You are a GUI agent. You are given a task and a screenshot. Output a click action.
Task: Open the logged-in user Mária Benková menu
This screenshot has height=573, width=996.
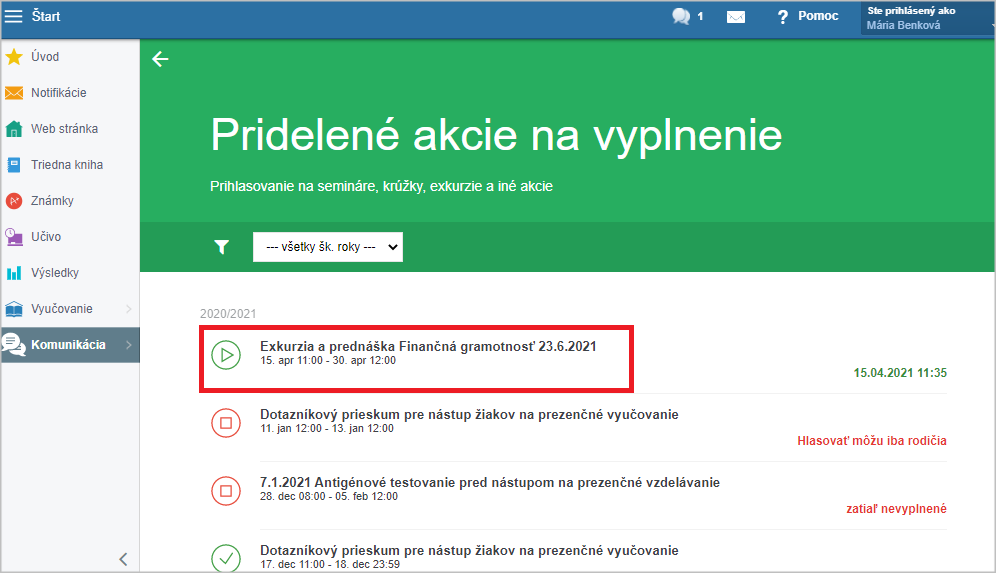click(926, 18)
